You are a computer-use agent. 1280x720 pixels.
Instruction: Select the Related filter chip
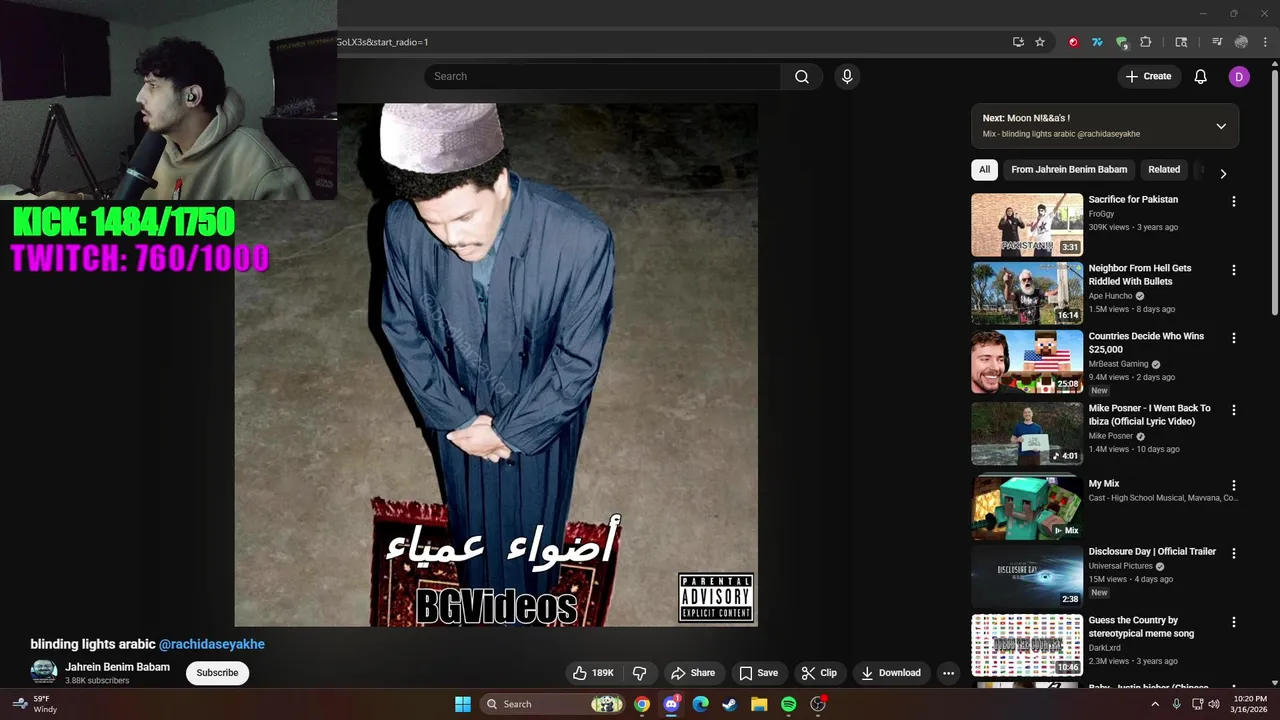point(1164,170)
